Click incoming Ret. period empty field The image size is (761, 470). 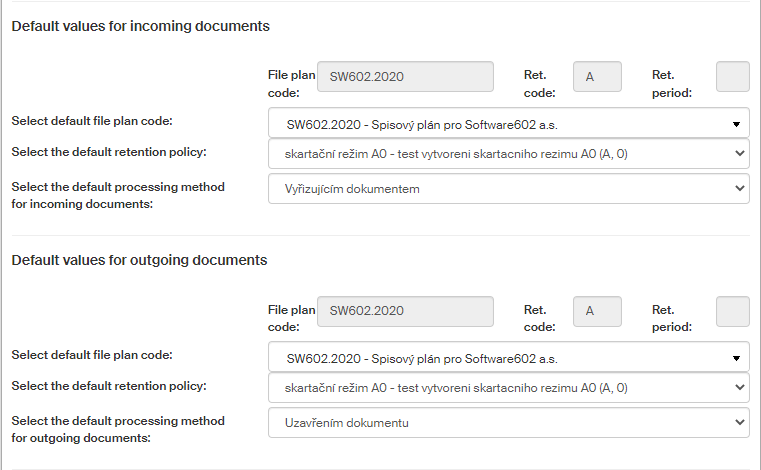[x=733, y=77]
